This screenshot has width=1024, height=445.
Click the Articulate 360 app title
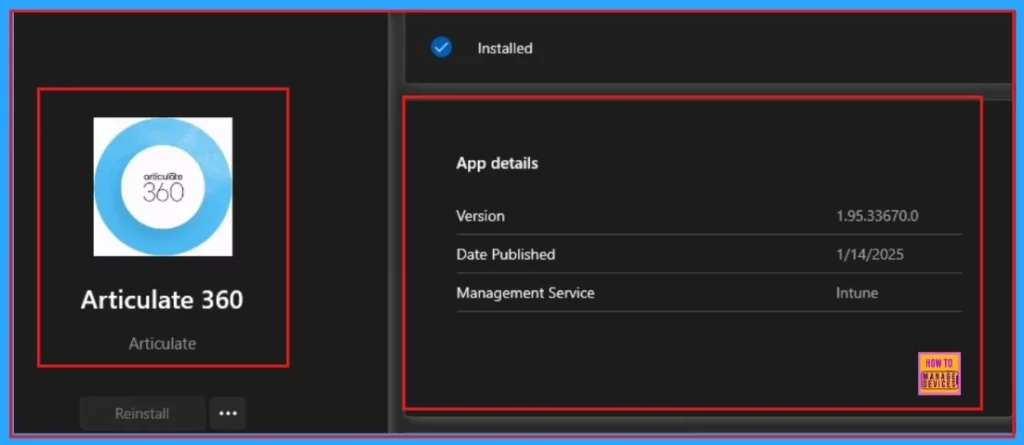(162, 300)
